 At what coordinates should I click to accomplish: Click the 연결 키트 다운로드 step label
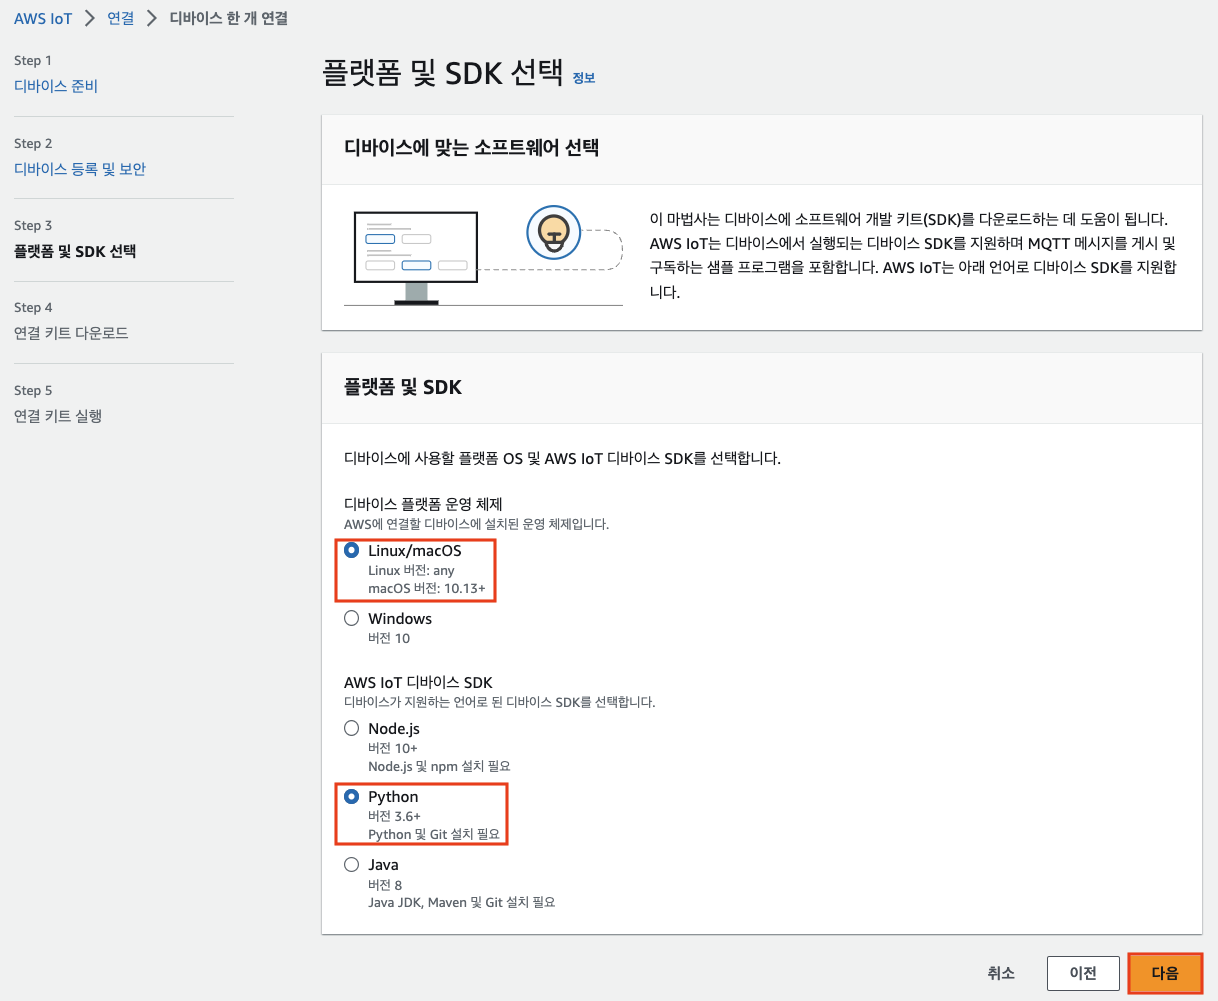pos(71,333)
